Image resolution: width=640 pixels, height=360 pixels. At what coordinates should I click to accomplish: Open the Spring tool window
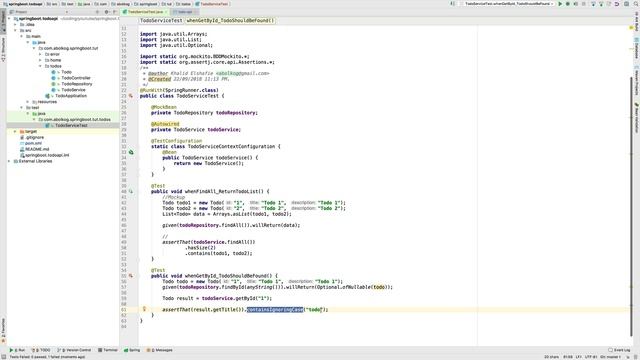click(132, 350)
